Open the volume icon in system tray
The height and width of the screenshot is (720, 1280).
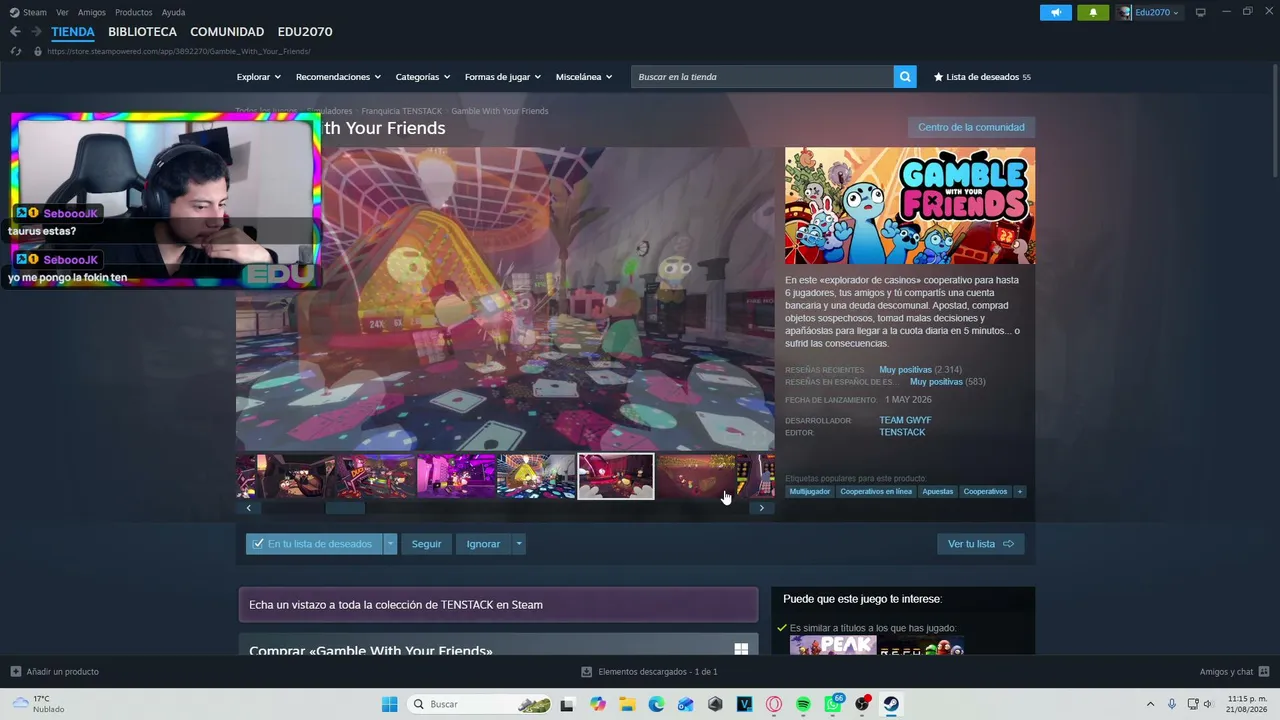coord(1210,704)
